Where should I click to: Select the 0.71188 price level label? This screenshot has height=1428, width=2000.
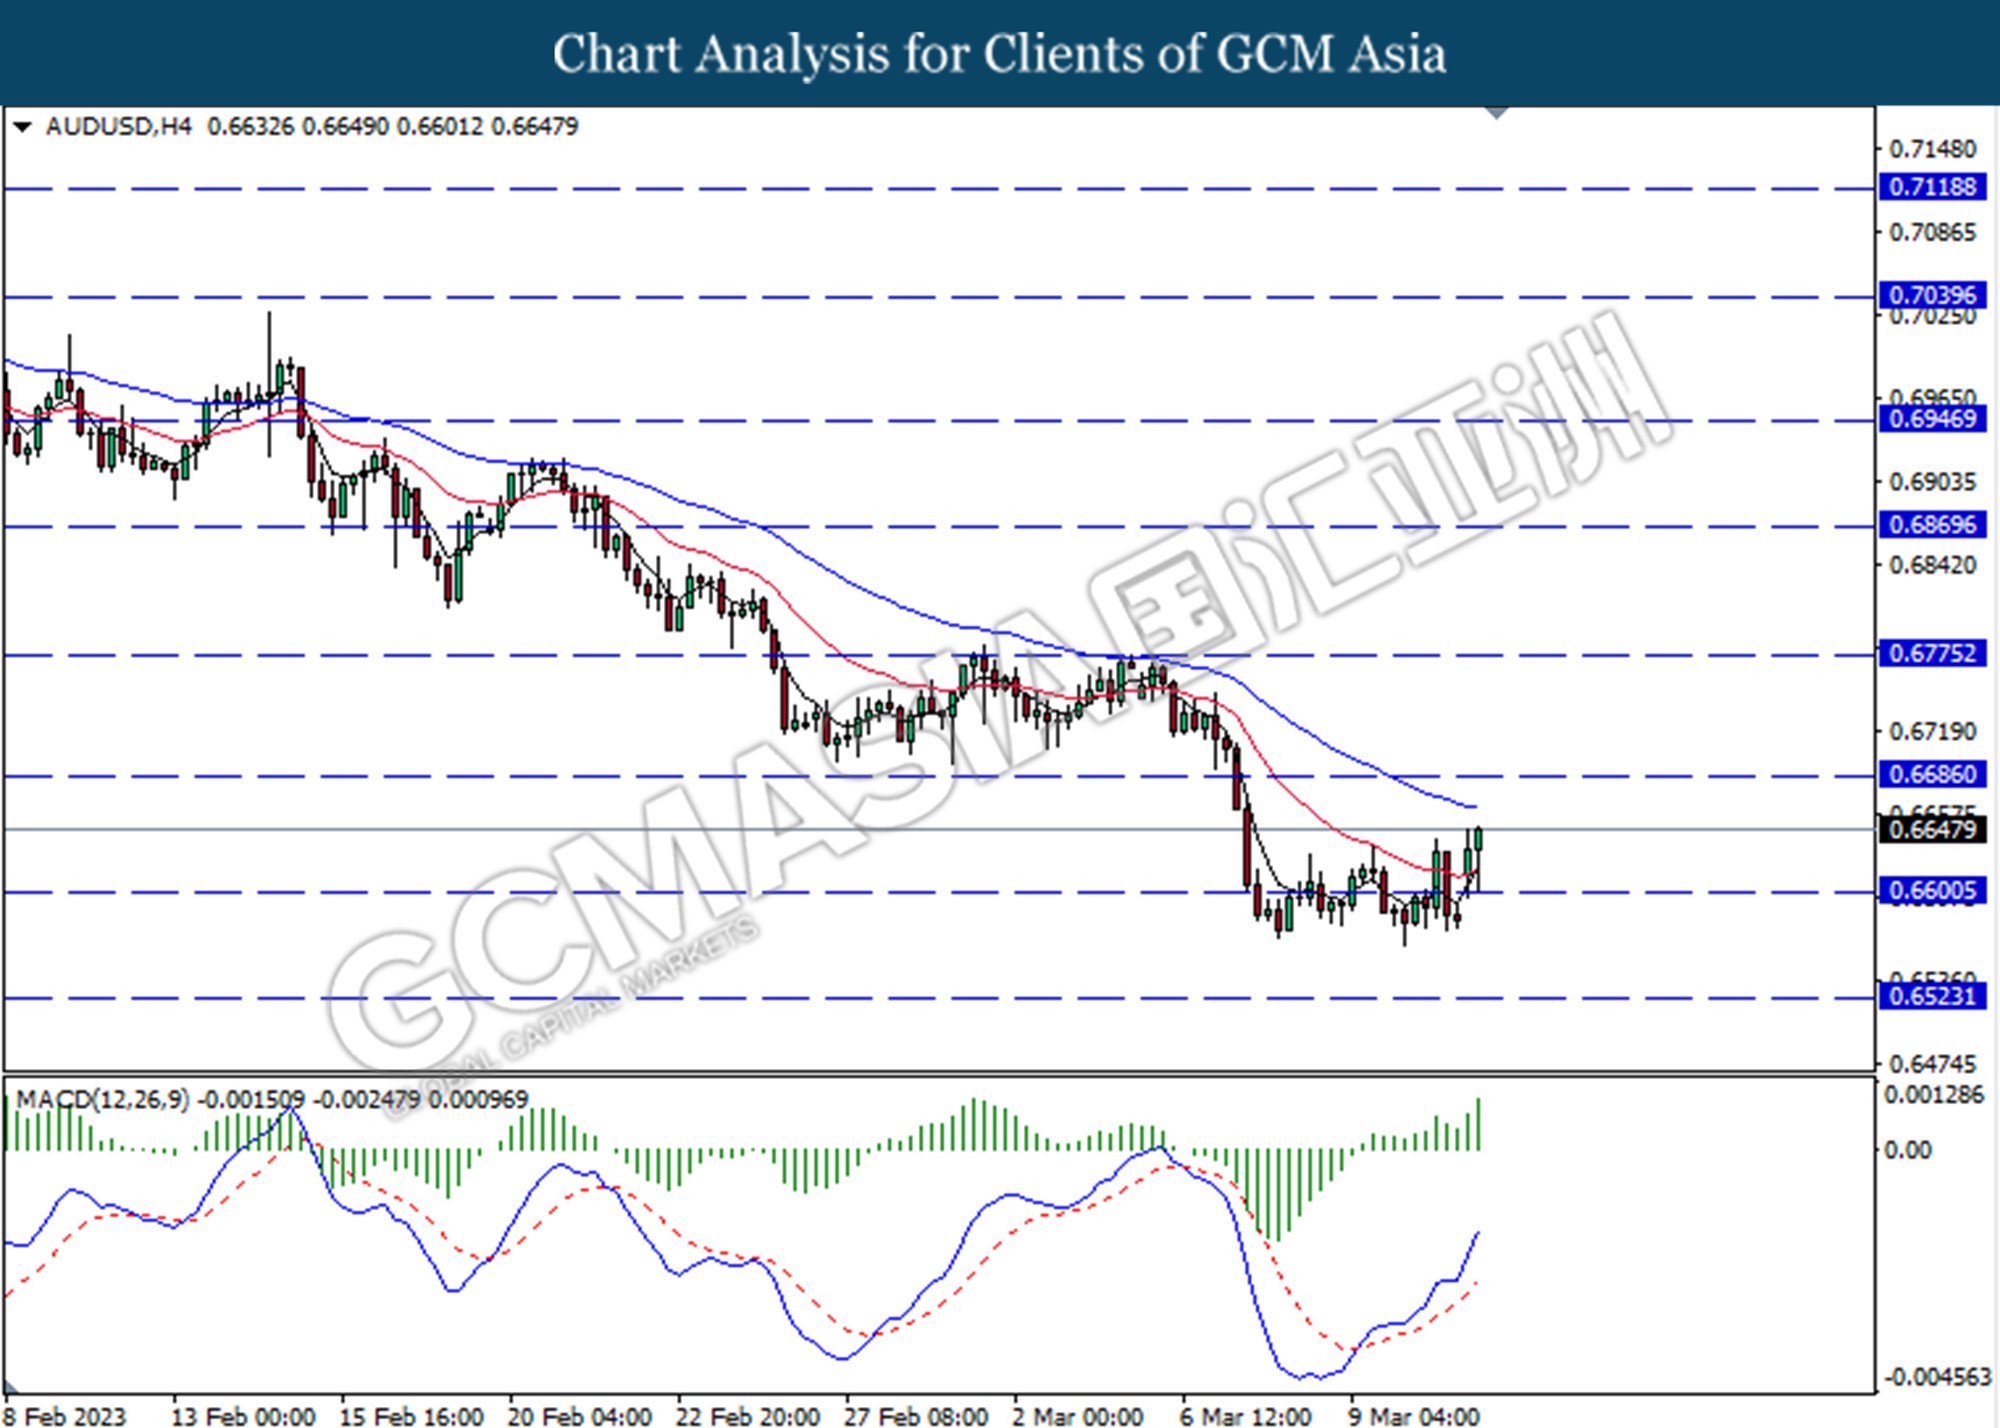pyautogui.click(x=1932, y=187)
